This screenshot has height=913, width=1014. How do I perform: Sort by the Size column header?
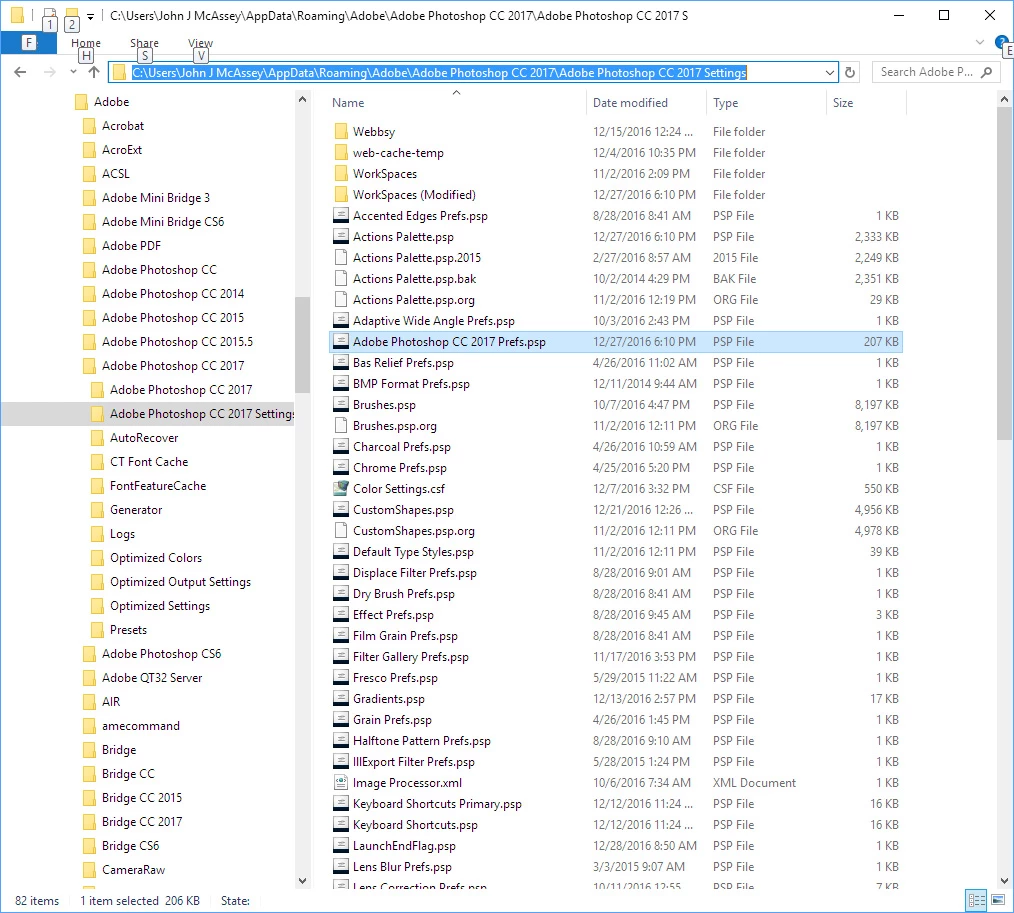coord(843,103)
